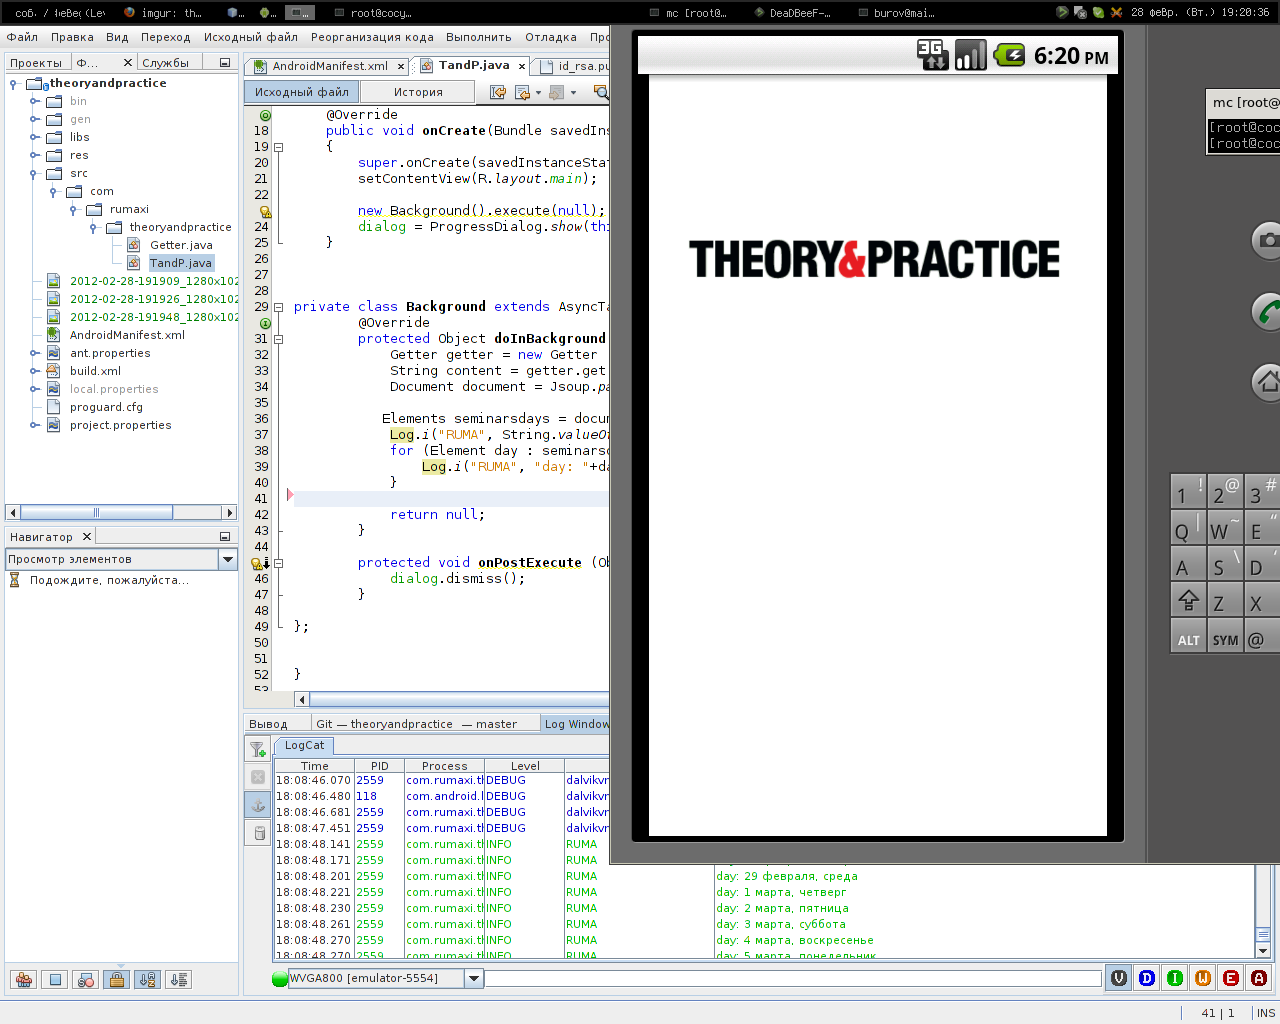Viewport: 1280px width, 1024px height.
Task: Click the alphabetical A-Z sort icon in Navigator
Action: [x=148, y=980]
